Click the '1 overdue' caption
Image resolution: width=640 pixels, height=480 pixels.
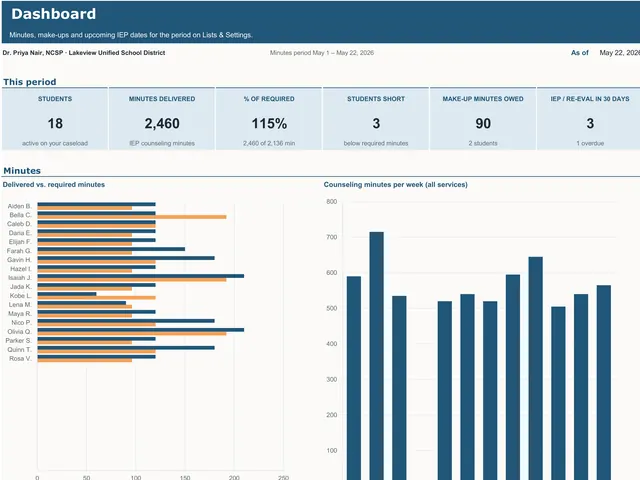[x=590, y=143]
